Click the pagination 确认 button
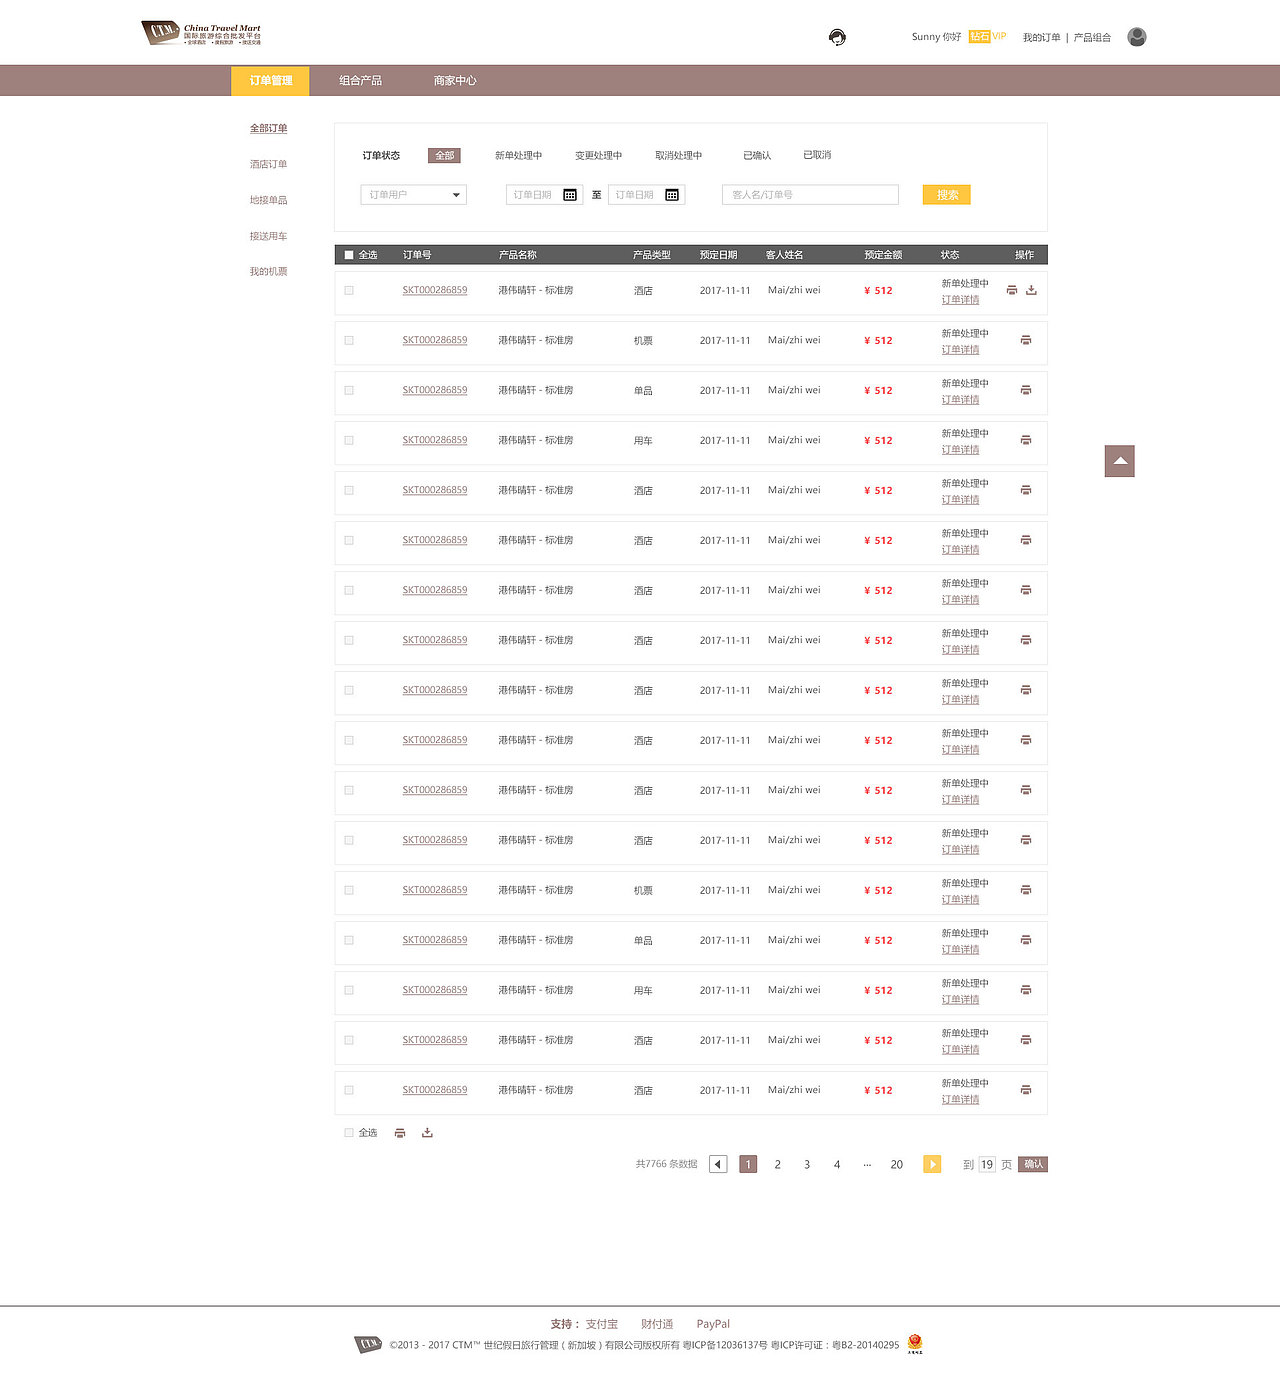The width and height of the screenshot is (1280, 1387). tap(1033, 1164)
